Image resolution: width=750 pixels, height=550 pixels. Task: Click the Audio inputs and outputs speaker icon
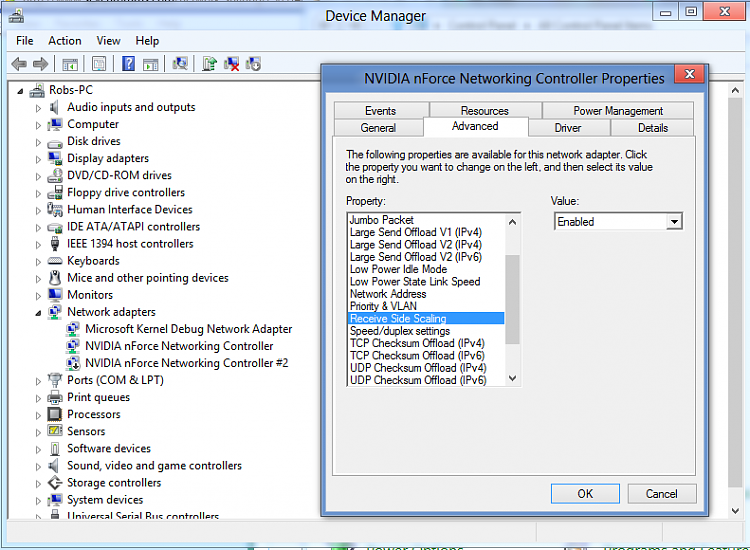pyautogui.click(x=54, y=107)
